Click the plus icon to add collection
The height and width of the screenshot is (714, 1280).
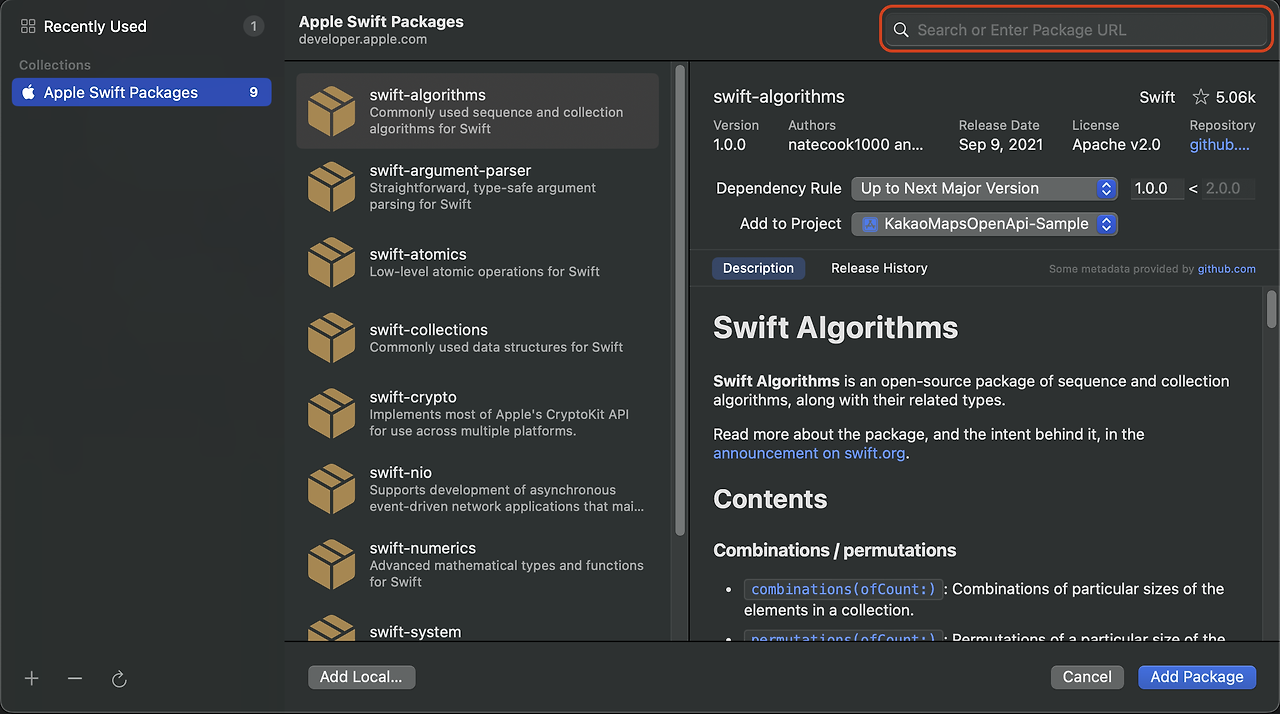32,678
